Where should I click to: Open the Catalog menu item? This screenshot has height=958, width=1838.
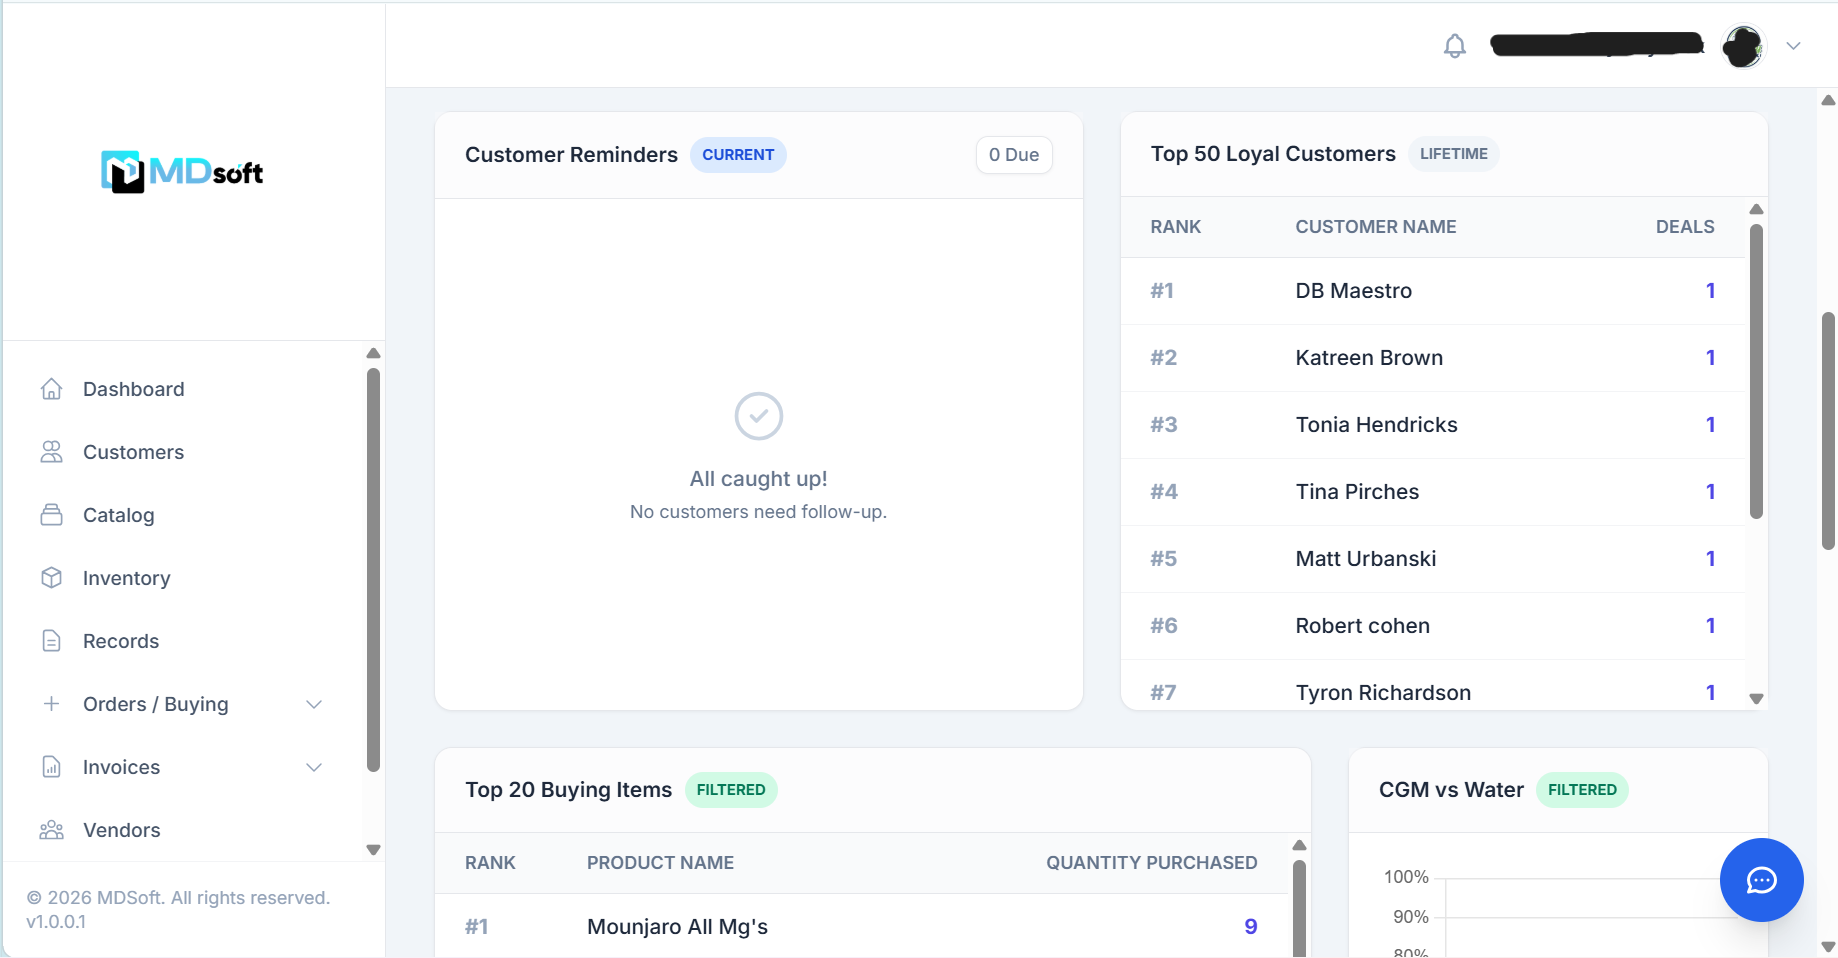[x=119, y=515]
